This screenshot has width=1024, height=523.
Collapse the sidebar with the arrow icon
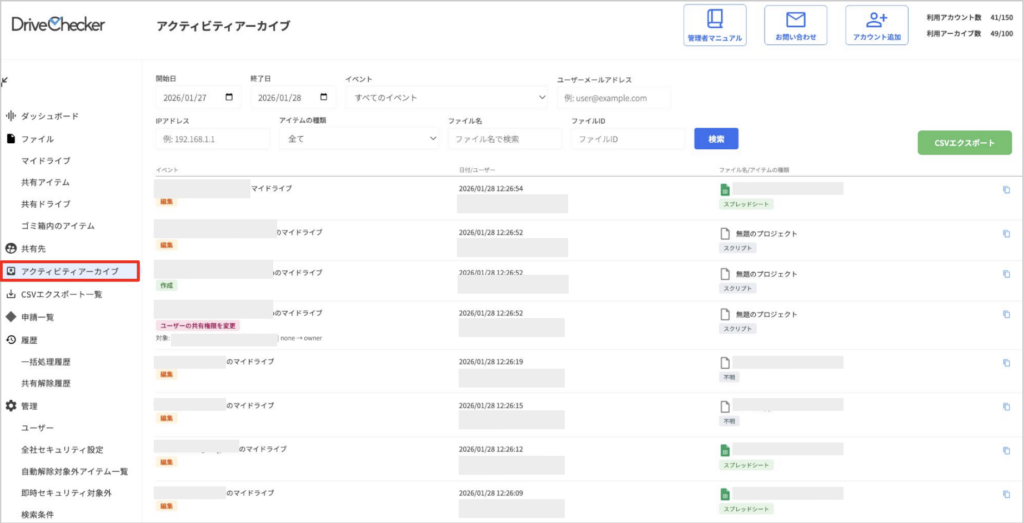tap(5, 82)
